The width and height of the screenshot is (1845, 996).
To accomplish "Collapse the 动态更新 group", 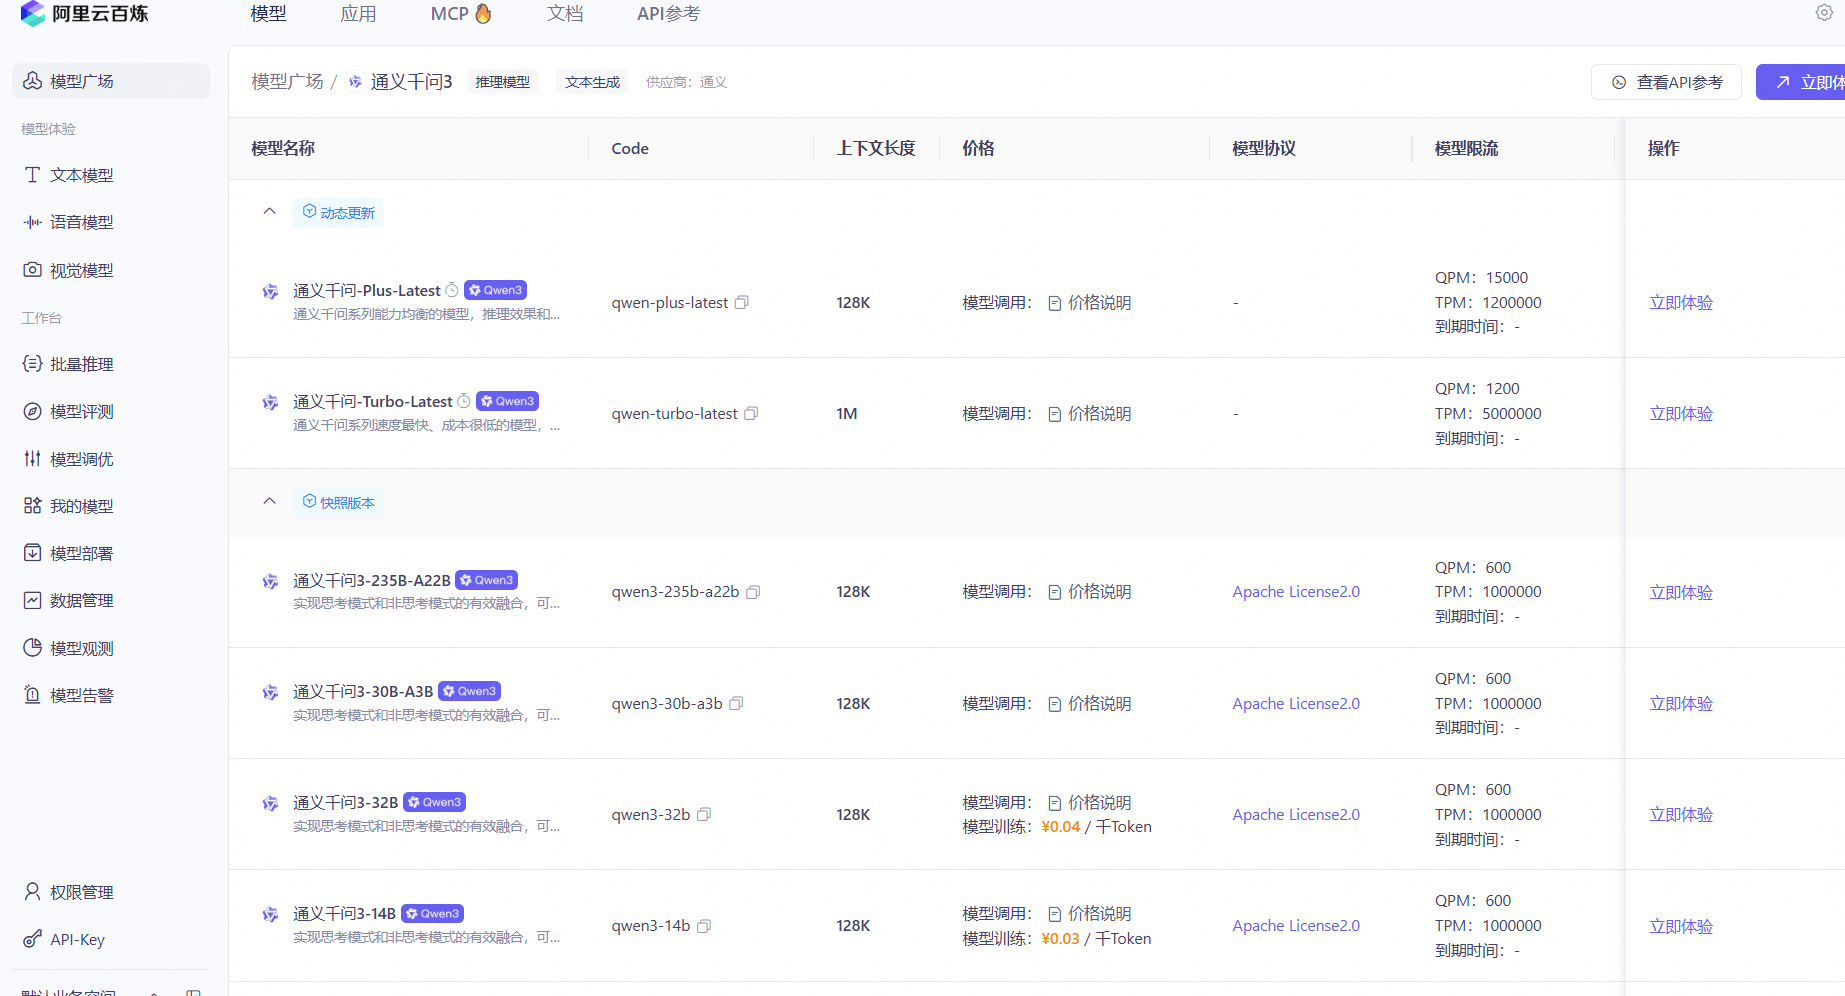I will pyautogui.click(x=269, y=211).
